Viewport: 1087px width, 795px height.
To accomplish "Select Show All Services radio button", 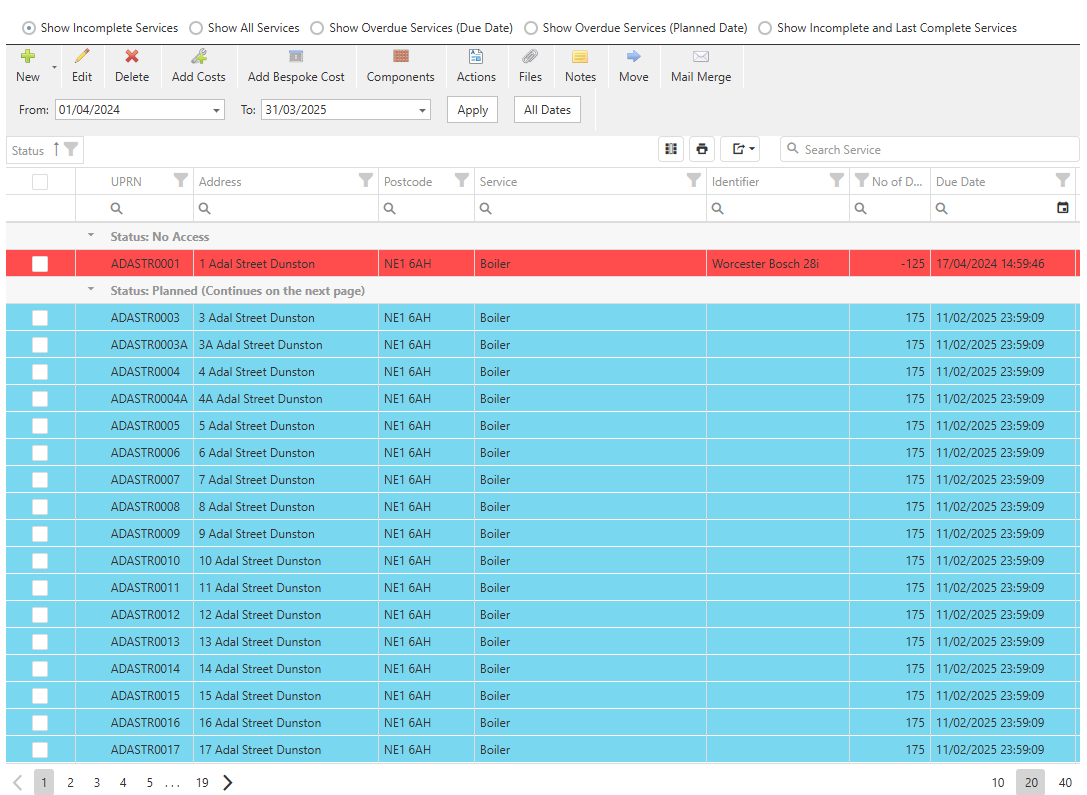I will pos(196,28).
